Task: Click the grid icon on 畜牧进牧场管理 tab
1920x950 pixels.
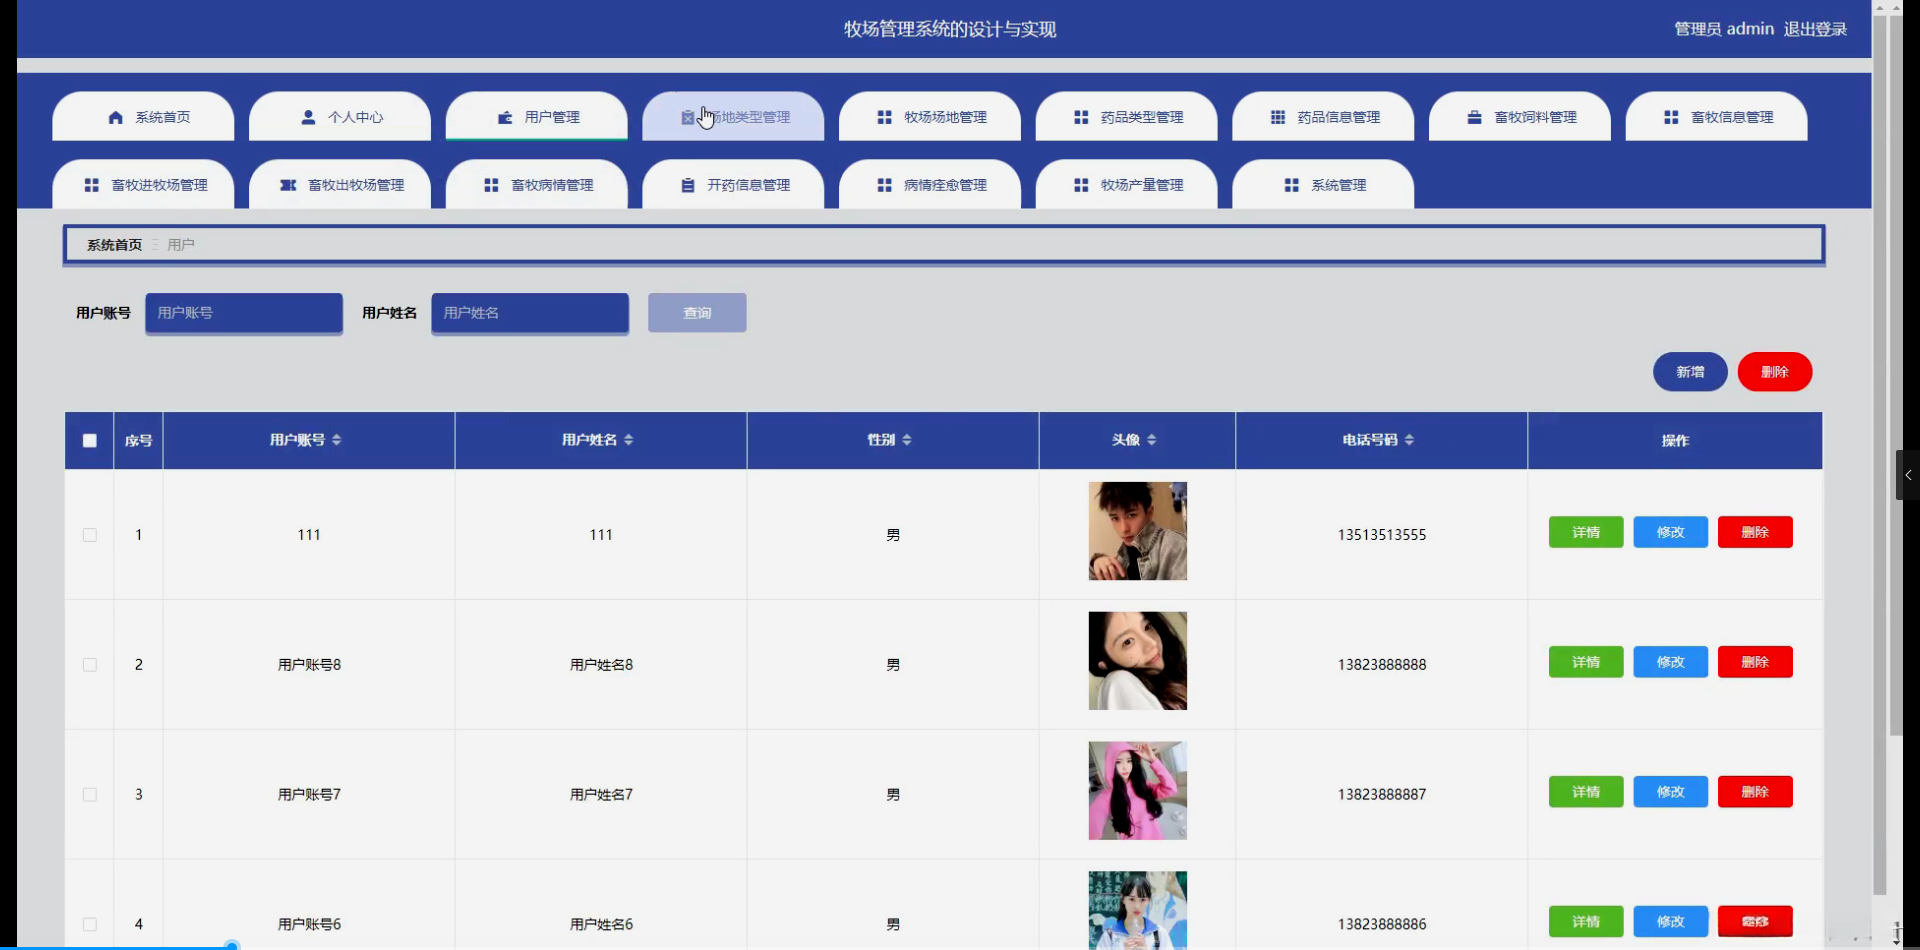Action: pos(91,186)
